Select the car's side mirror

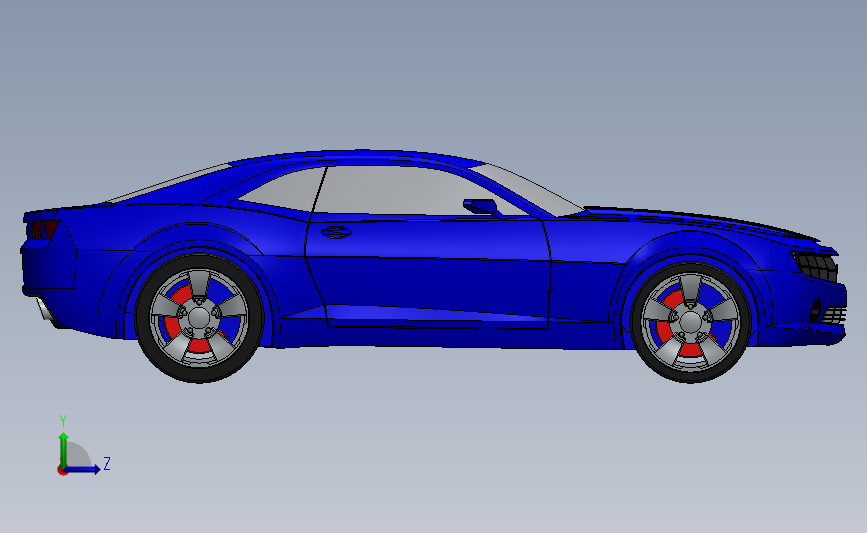click(482, 206)
